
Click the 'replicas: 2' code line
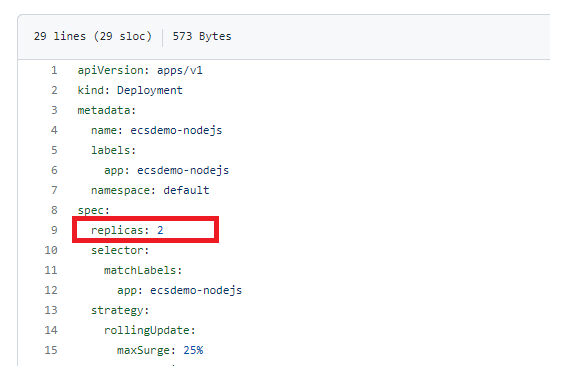(127, 230)
